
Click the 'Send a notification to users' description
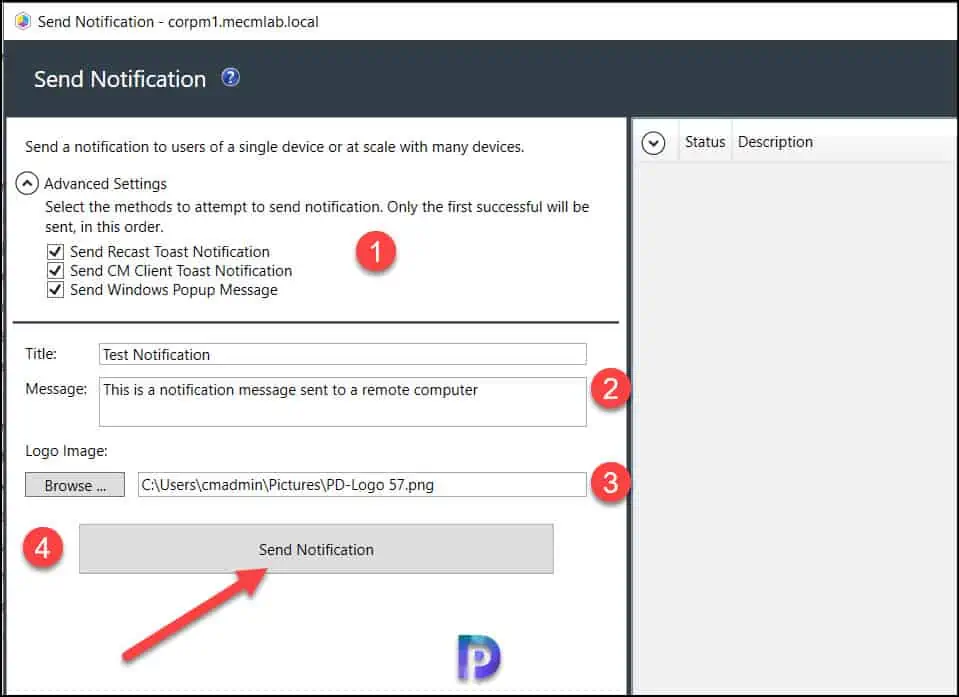[275, 147]
